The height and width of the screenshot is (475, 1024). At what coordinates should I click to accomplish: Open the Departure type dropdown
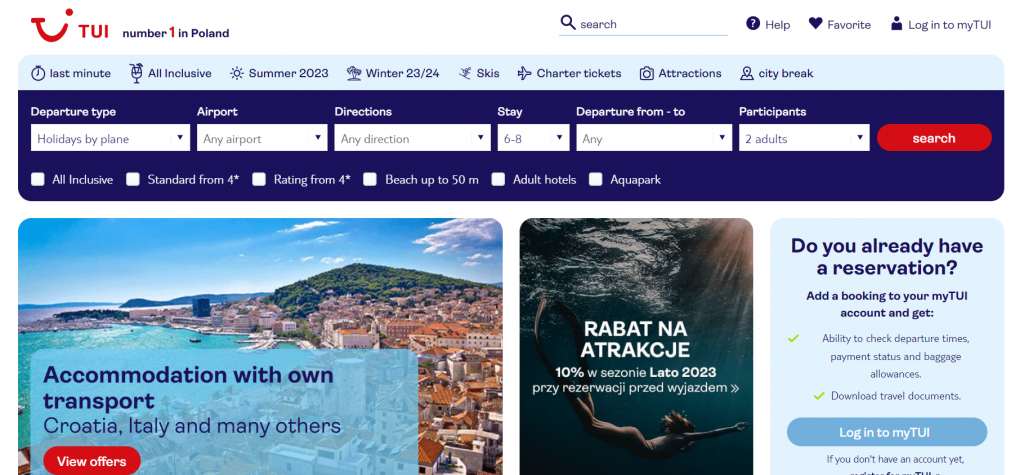(x=110, y=138)
